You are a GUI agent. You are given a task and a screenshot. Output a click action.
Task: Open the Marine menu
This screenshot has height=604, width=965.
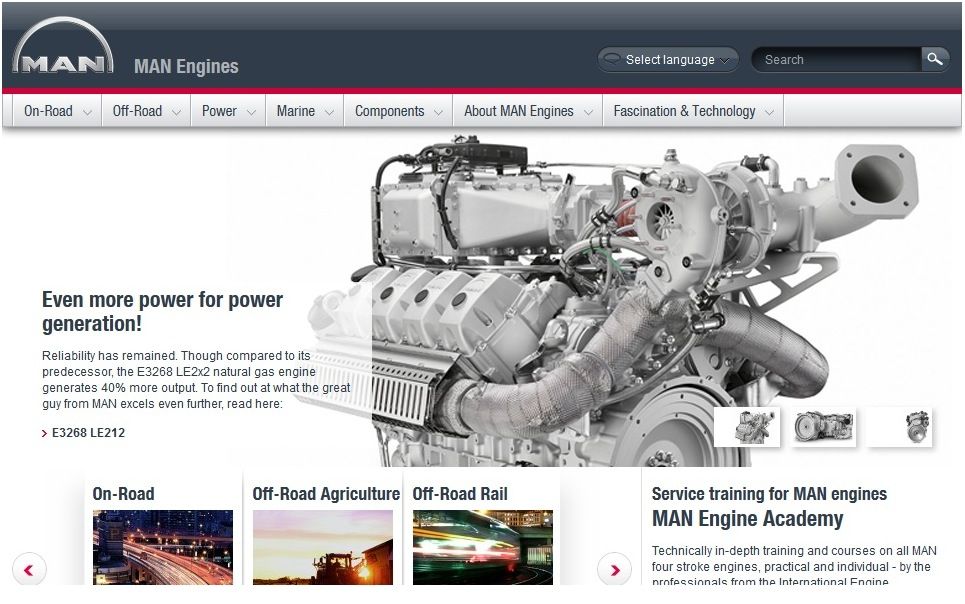(304, 111)
